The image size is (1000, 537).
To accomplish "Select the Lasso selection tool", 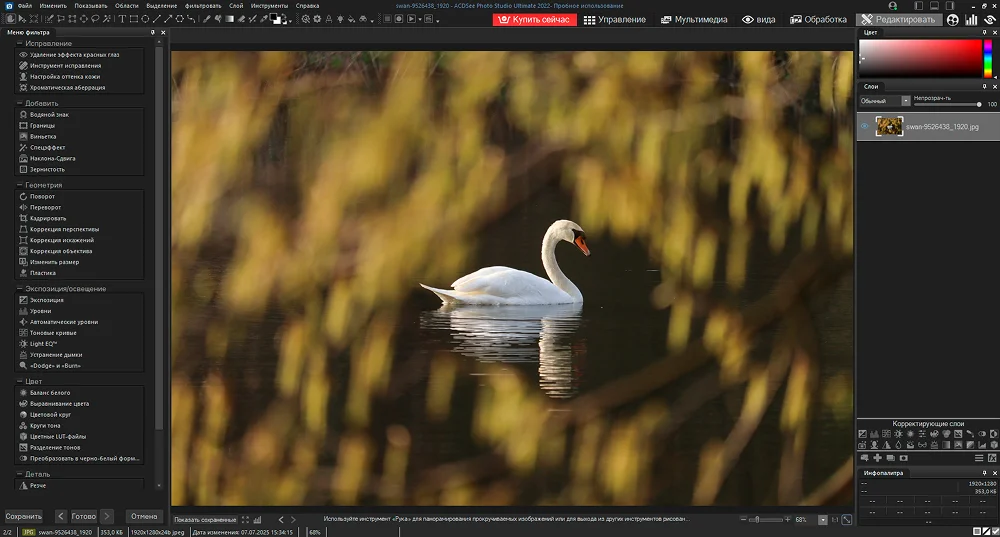I will (96, 19).
